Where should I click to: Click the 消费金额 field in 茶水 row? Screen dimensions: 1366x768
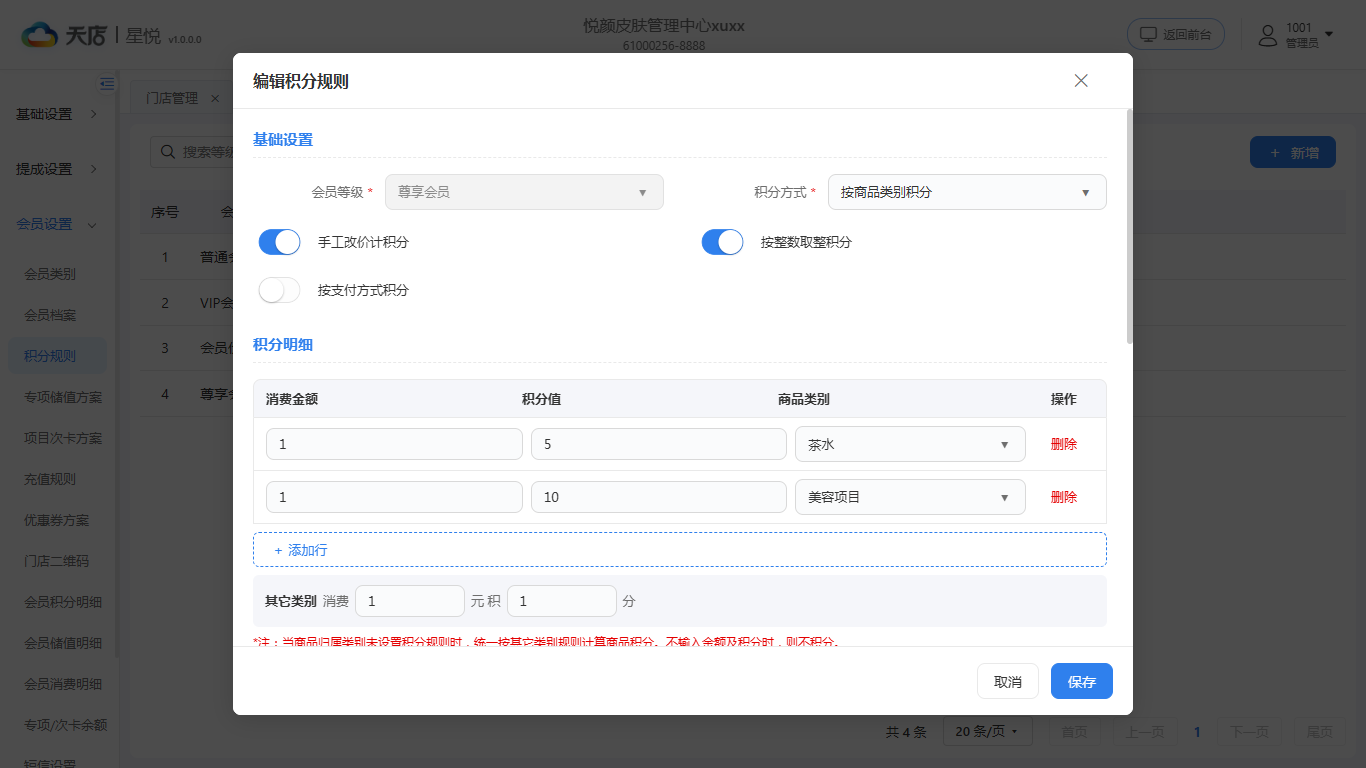(394, 444)
